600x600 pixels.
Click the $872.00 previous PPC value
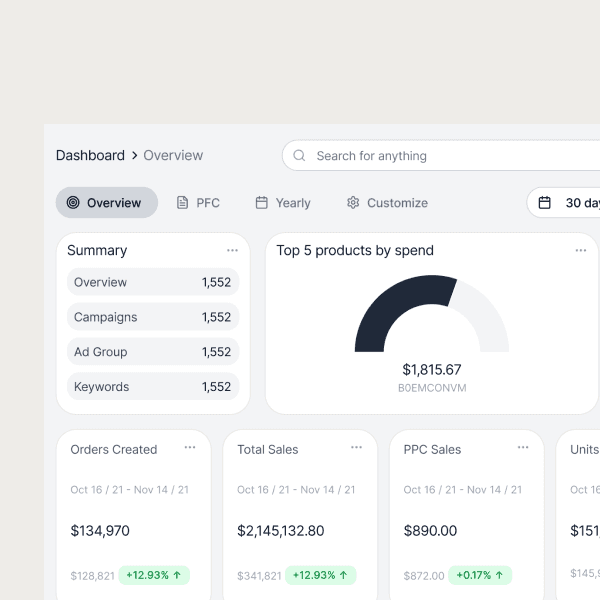(x=424, y=576)
